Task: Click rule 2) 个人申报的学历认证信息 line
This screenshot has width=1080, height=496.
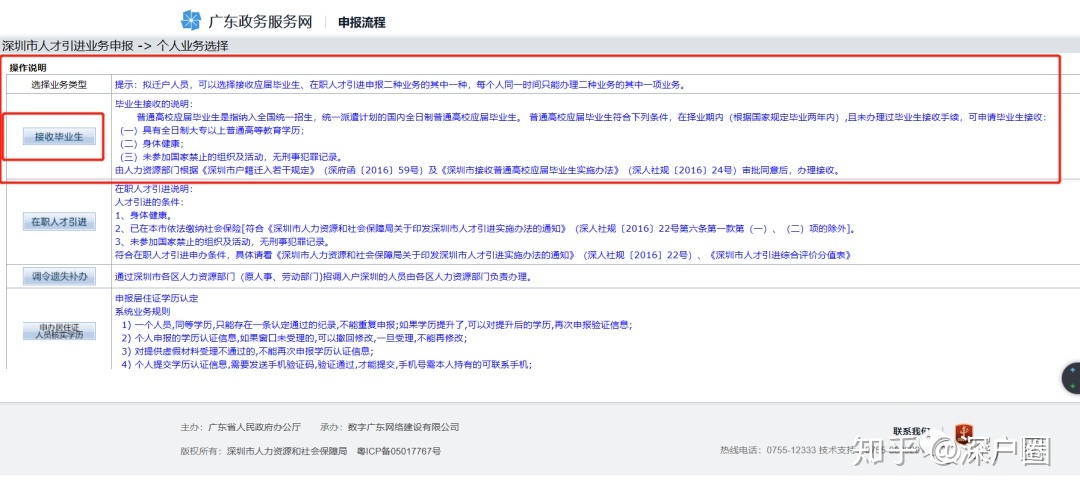Action: pyautogui.click(x=294, y=338)
